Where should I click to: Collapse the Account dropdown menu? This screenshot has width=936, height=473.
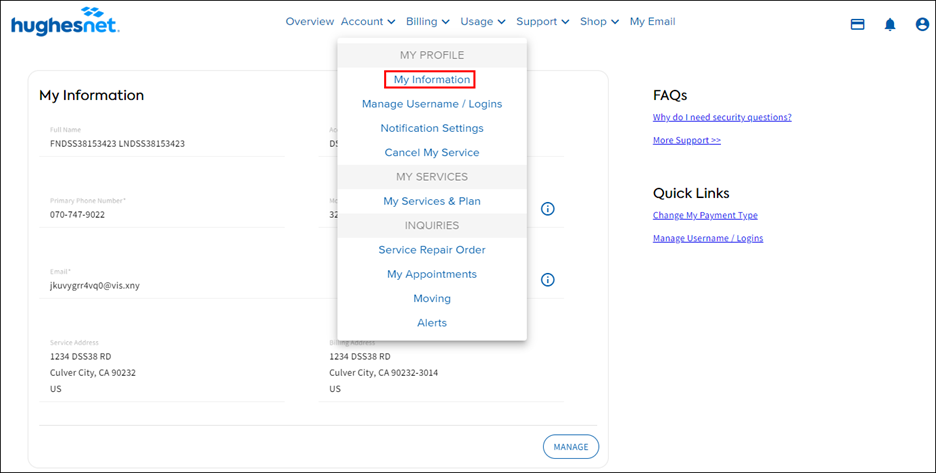click(367, 22)
